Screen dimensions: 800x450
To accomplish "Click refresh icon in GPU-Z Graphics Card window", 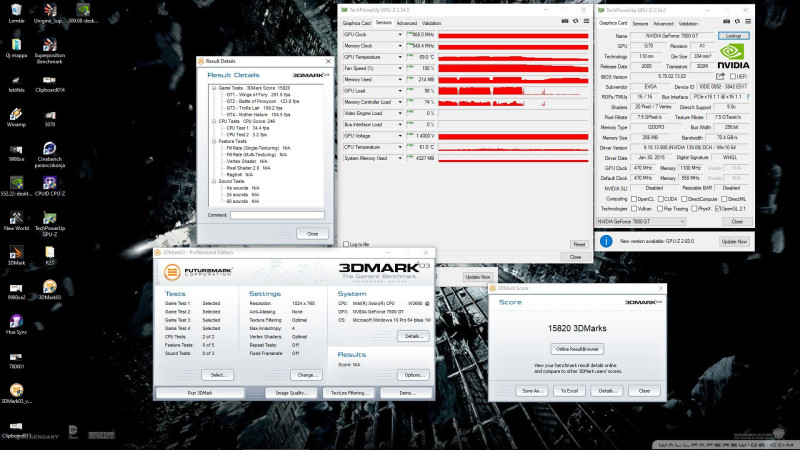I will [x=737, y=21].
